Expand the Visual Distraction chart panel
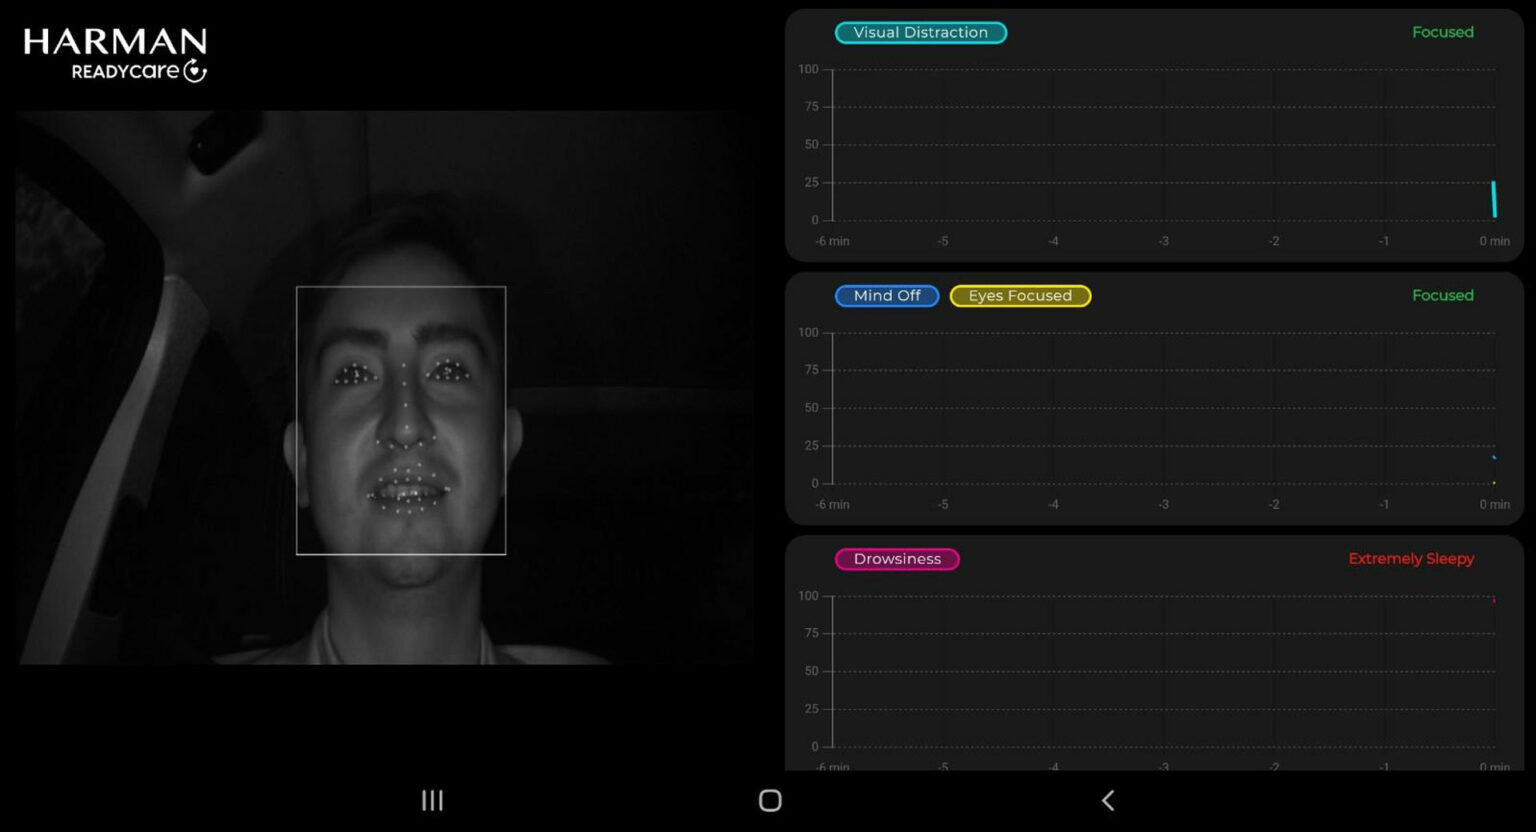1536x832 pixels. click(x=1155, y=137)
